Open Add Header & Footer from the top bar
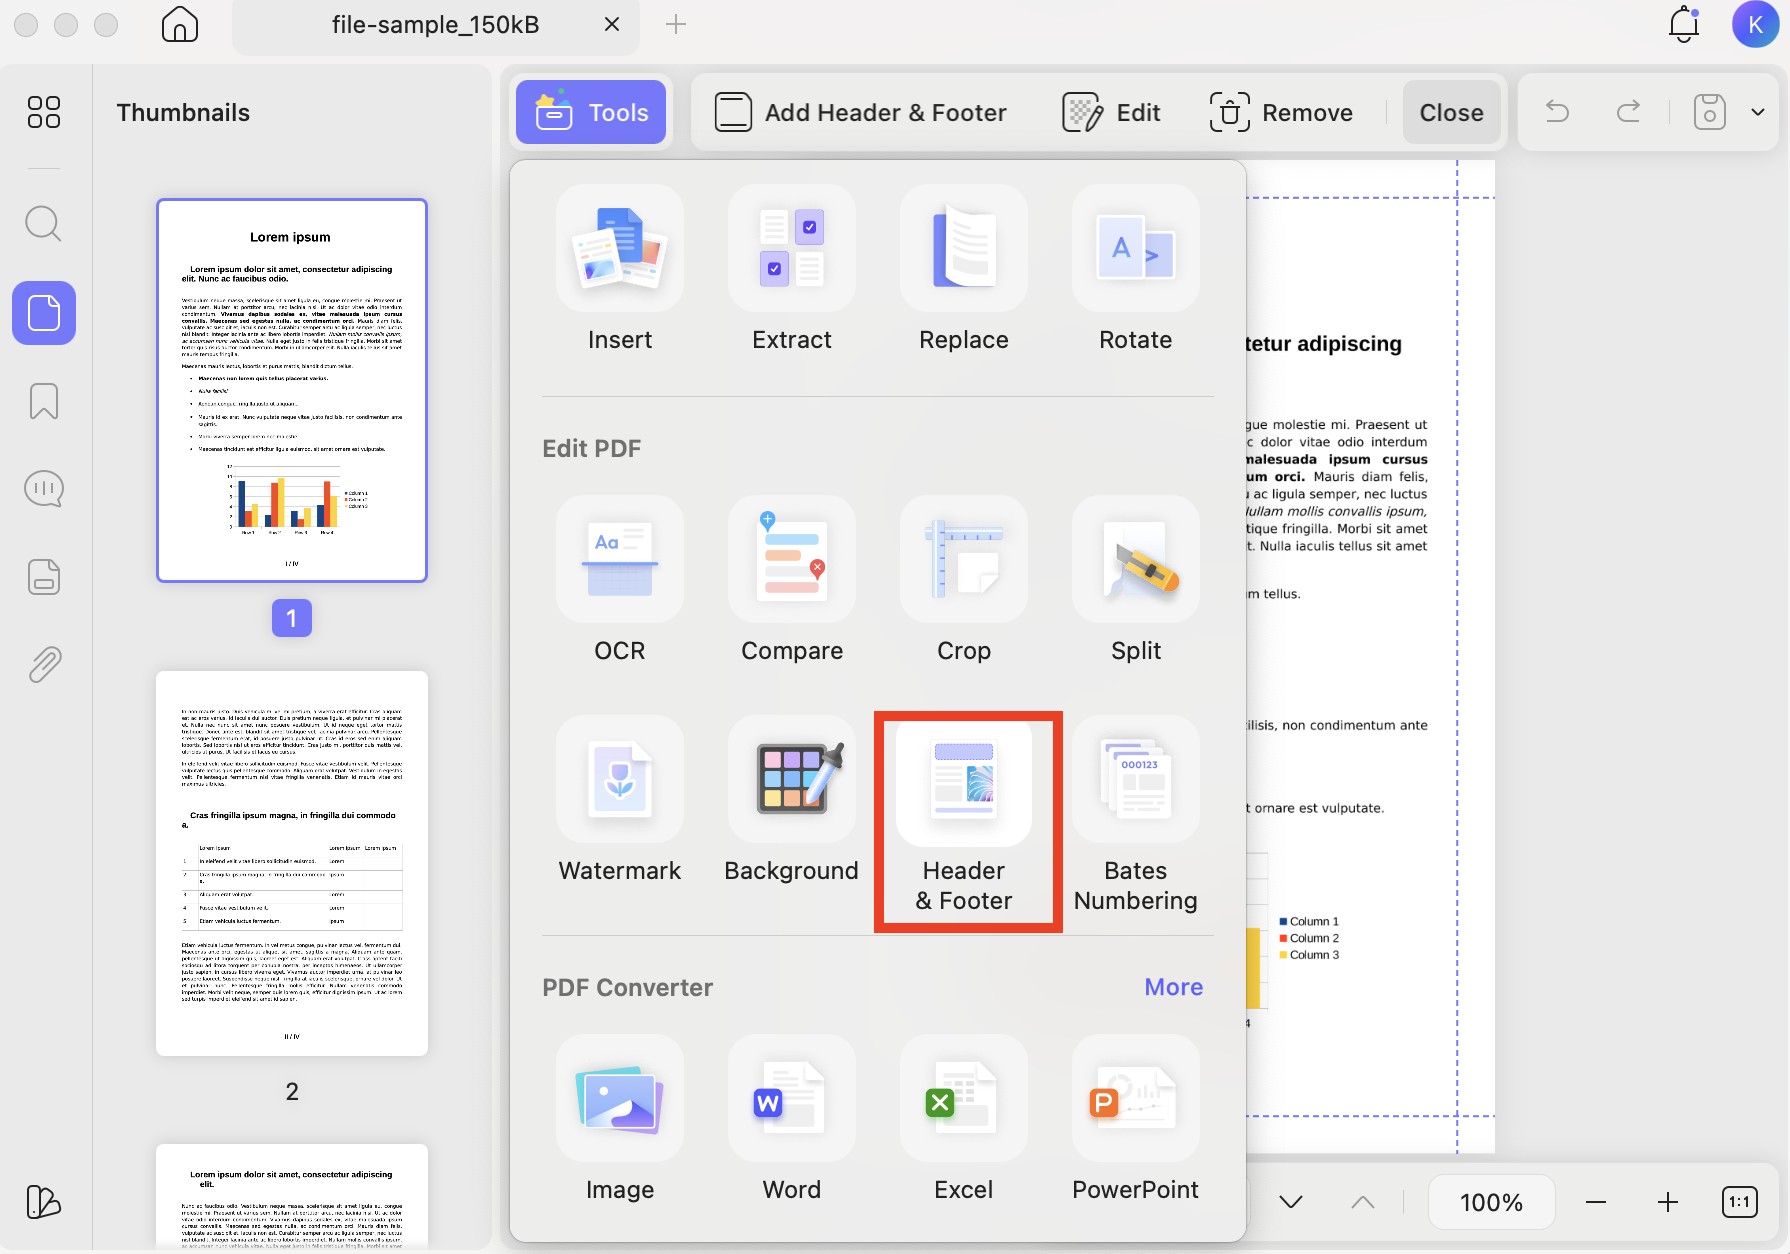 (860, 112)
